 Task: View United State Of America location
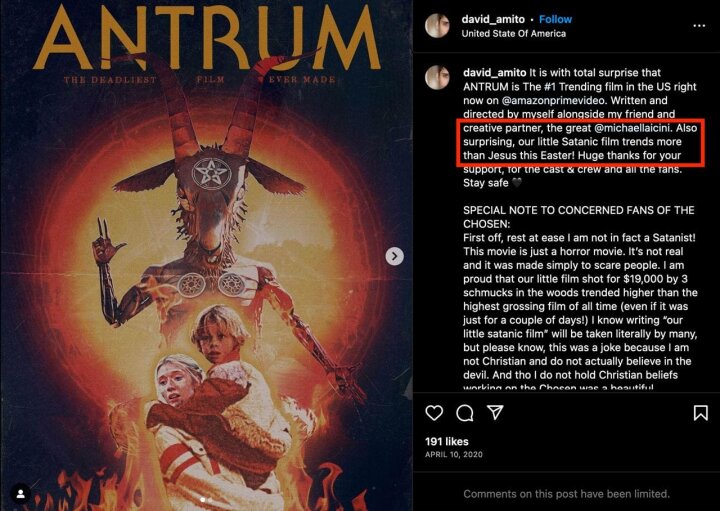point(513,34)
